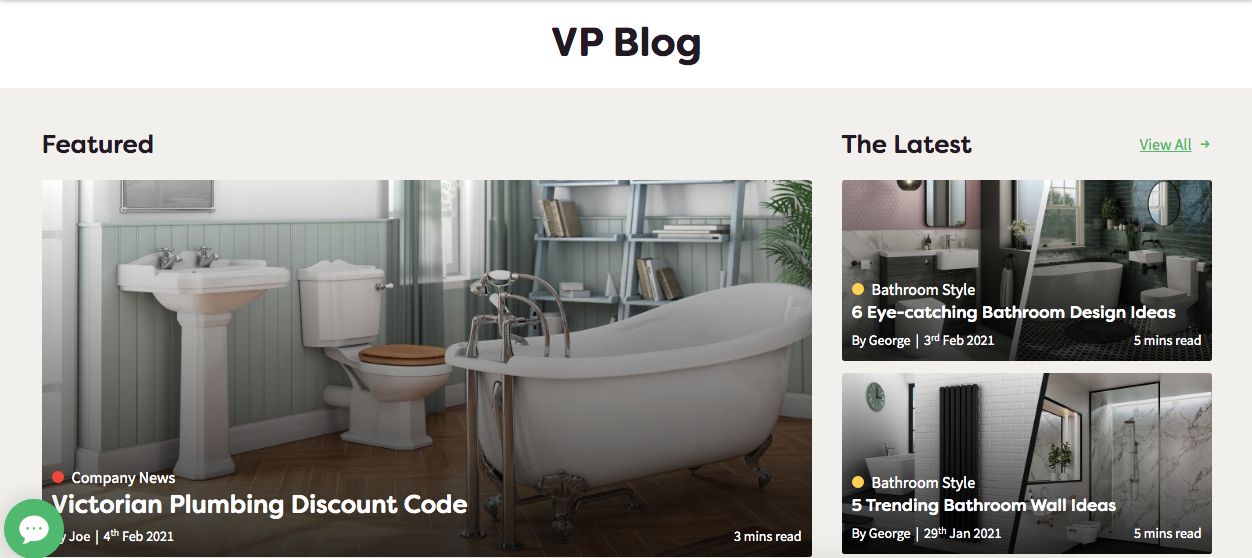Open the green live chat bubble

coord(34,528)
